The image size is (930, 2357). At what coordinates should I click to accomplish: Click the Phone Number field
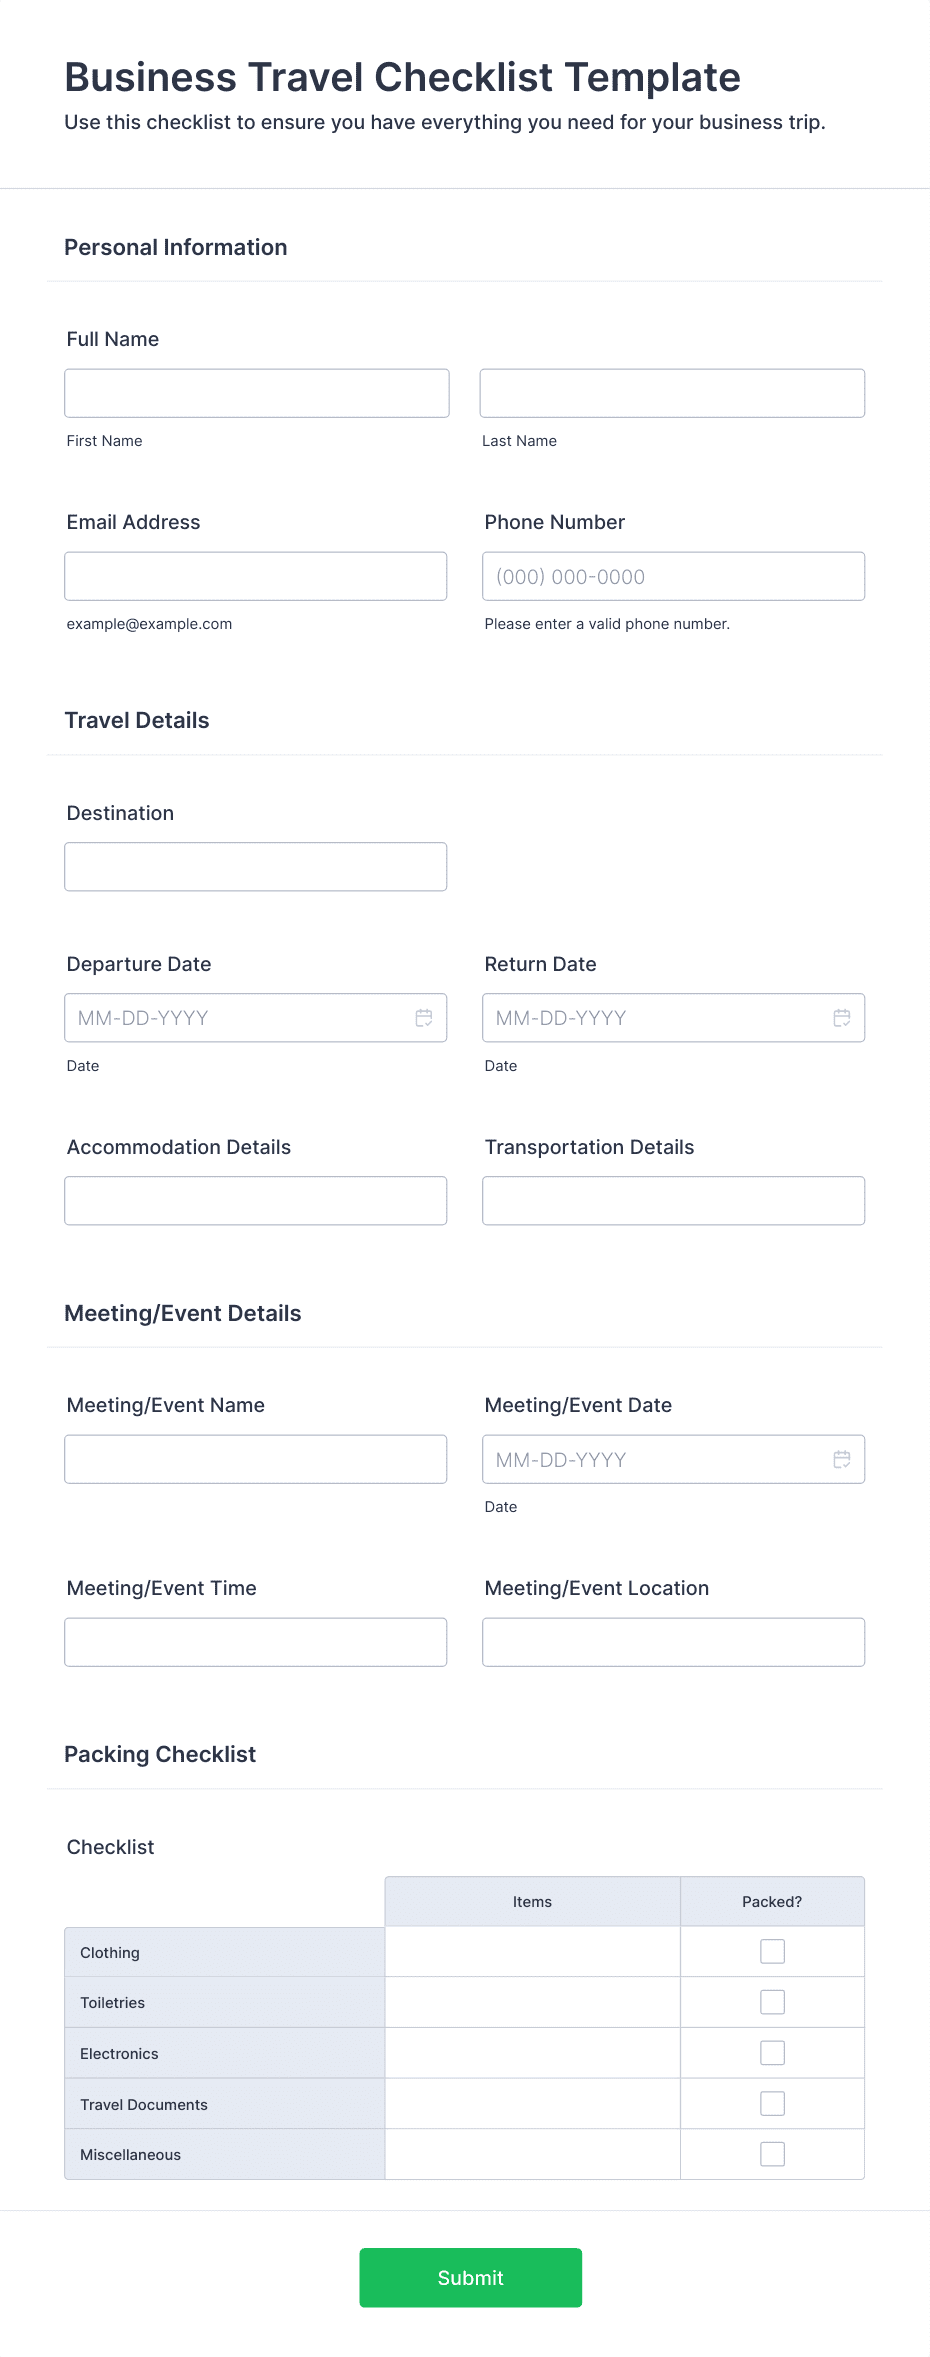[x=672, y=576]
